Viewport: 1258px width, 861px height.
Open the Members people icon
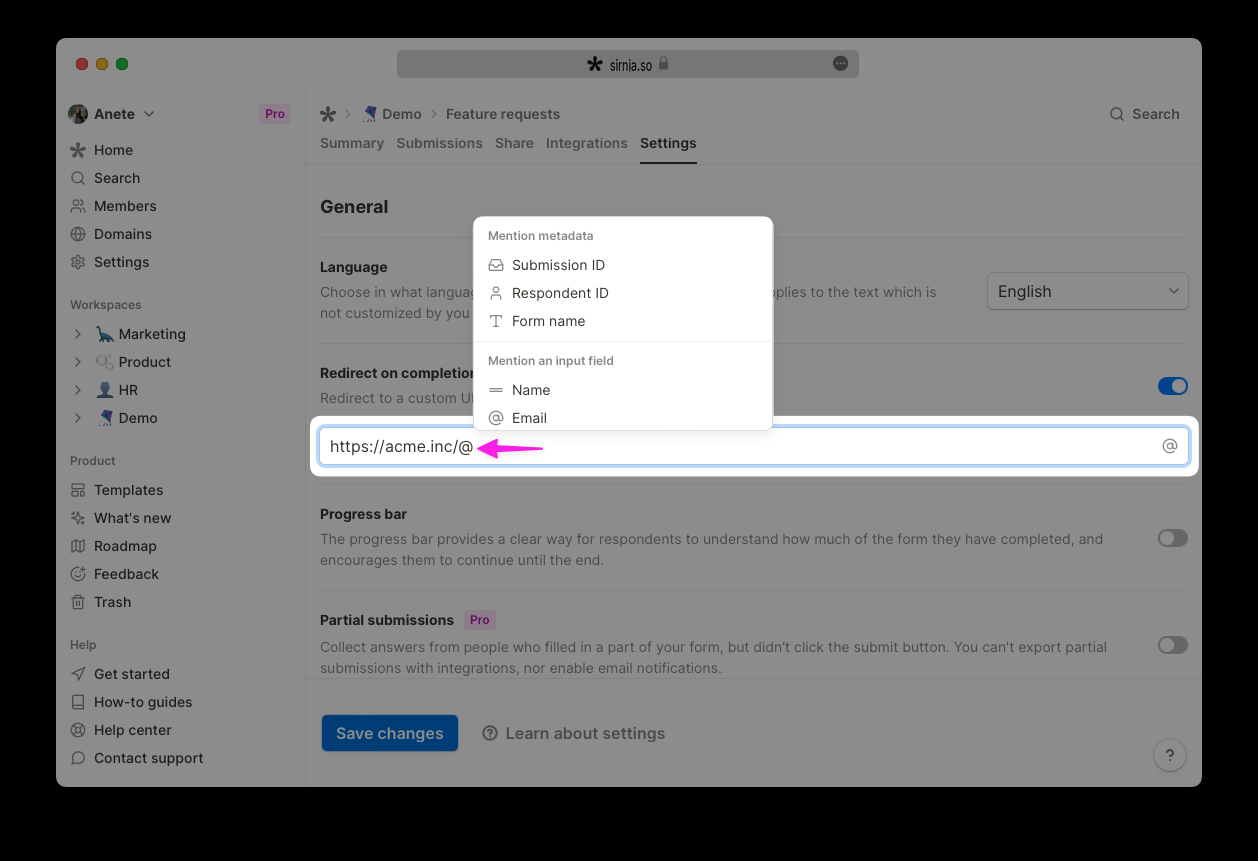click(x=78, y=206)
